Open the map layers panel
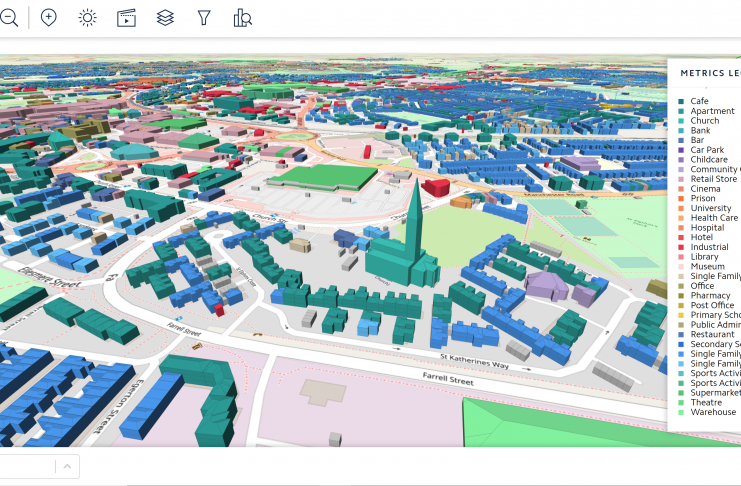This screenshot has height=486, width=741. point(165,17)
